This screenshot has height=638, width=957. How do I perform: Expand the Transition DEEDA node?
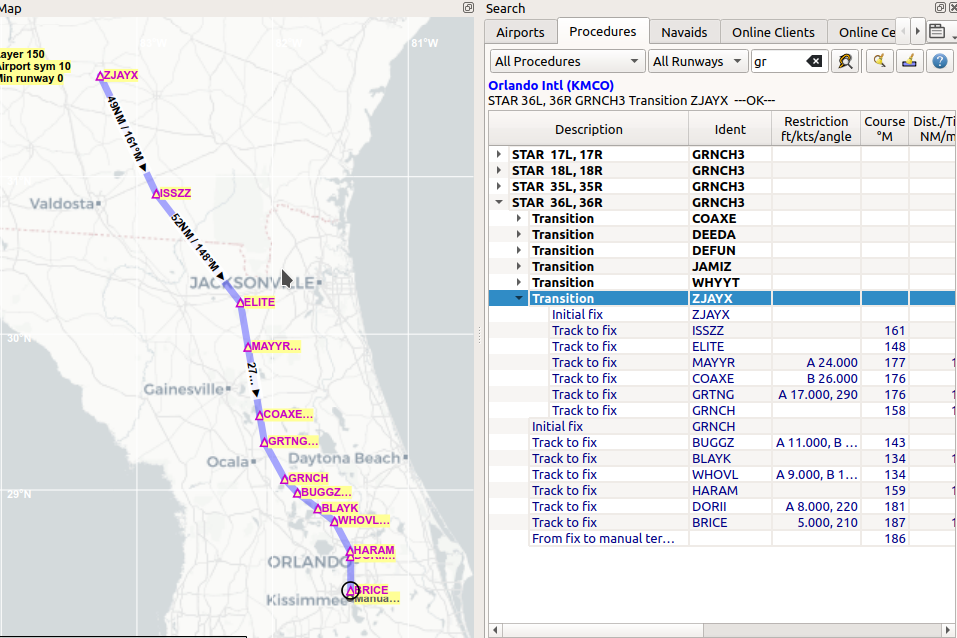click(x=519, y=234)
